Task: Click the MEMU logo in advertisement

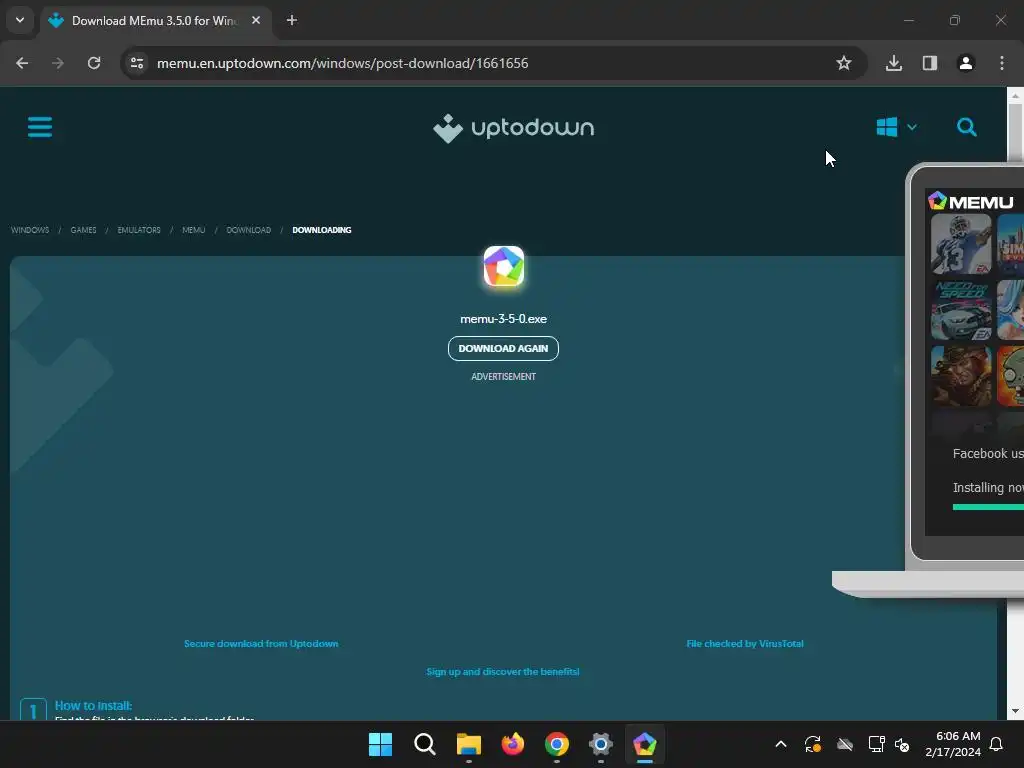Action: 971,201
